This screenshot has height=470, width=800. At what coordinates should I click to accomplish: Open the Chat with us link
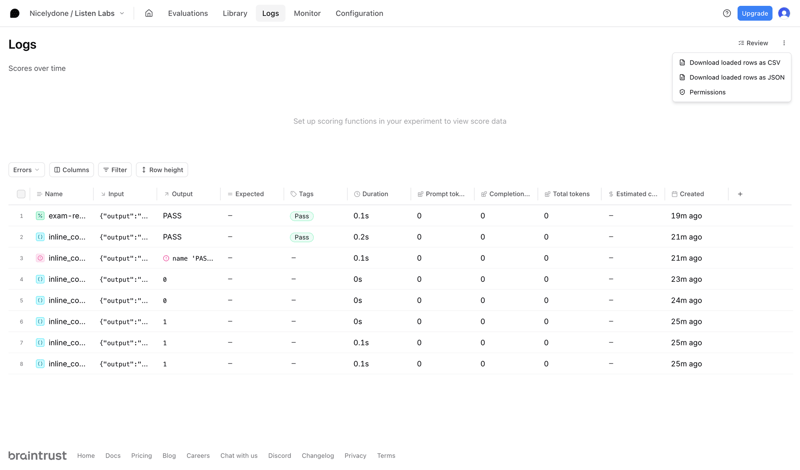coord(239,456)
